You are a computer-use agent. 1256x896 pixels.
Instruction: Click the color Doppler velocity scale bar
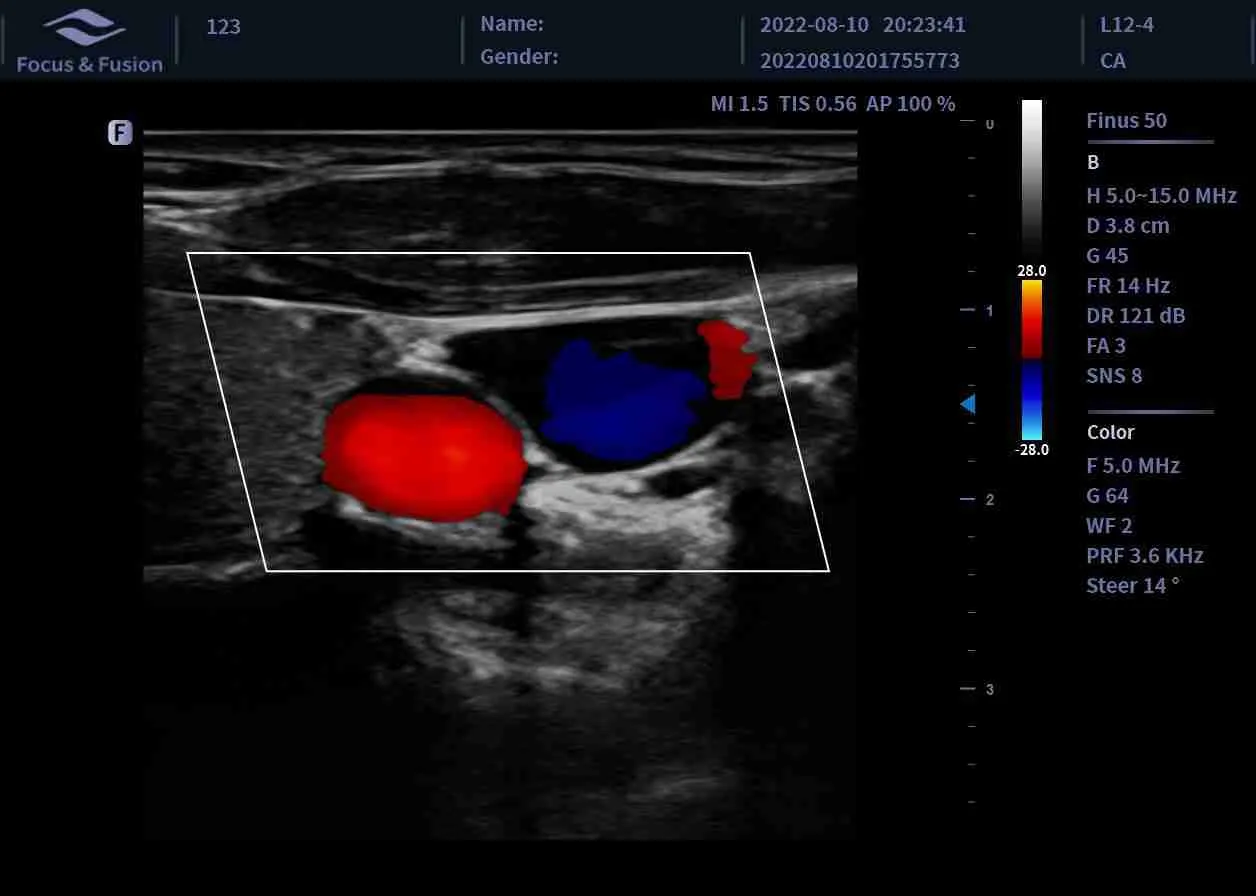(x=1032, y=360)
